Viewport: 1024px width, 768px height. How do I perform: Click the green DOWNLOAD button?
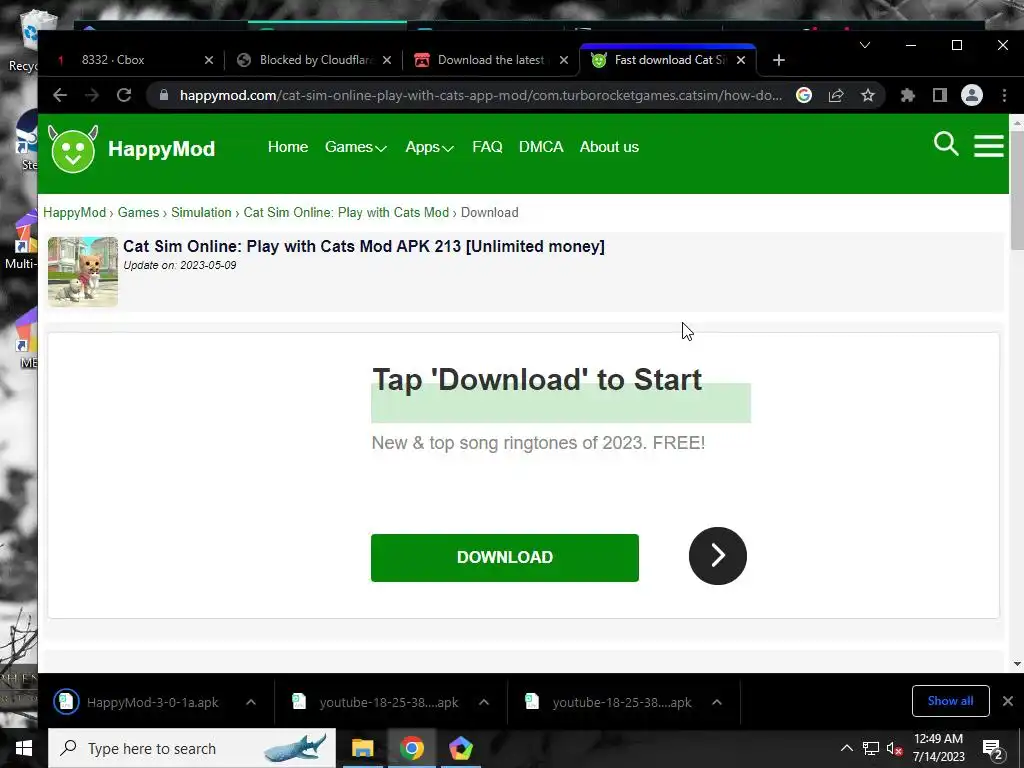point(505,558)
